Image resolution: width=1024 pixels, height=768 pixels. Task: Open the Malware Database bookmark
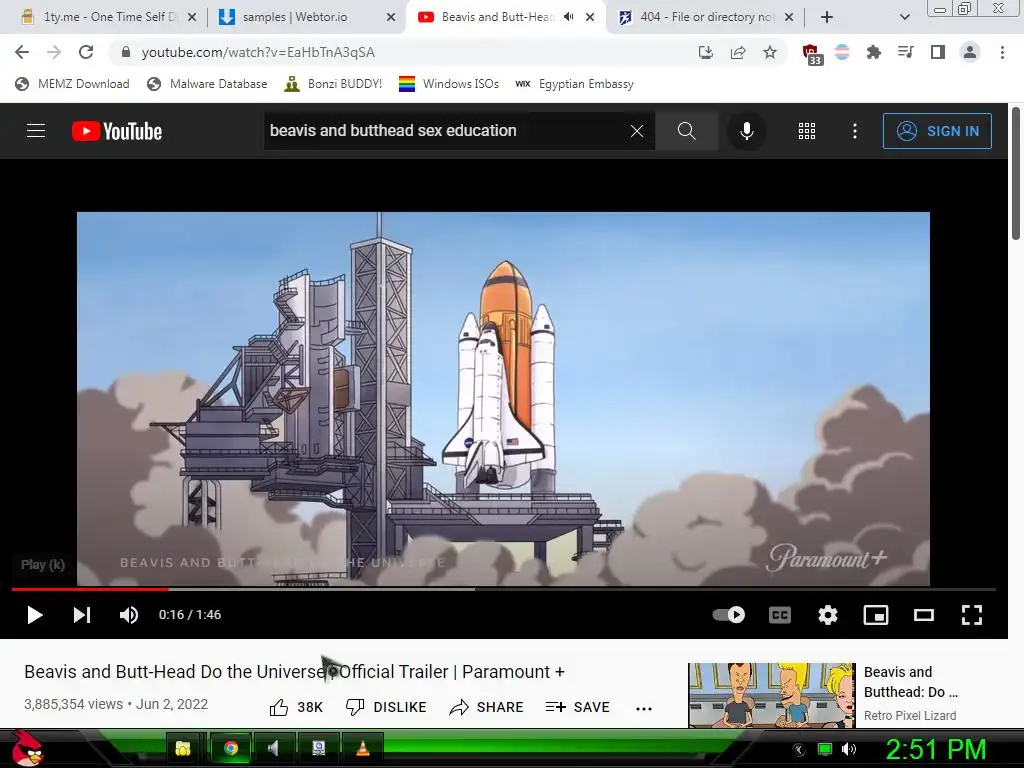pyautogui.click(x=207, y=84)
